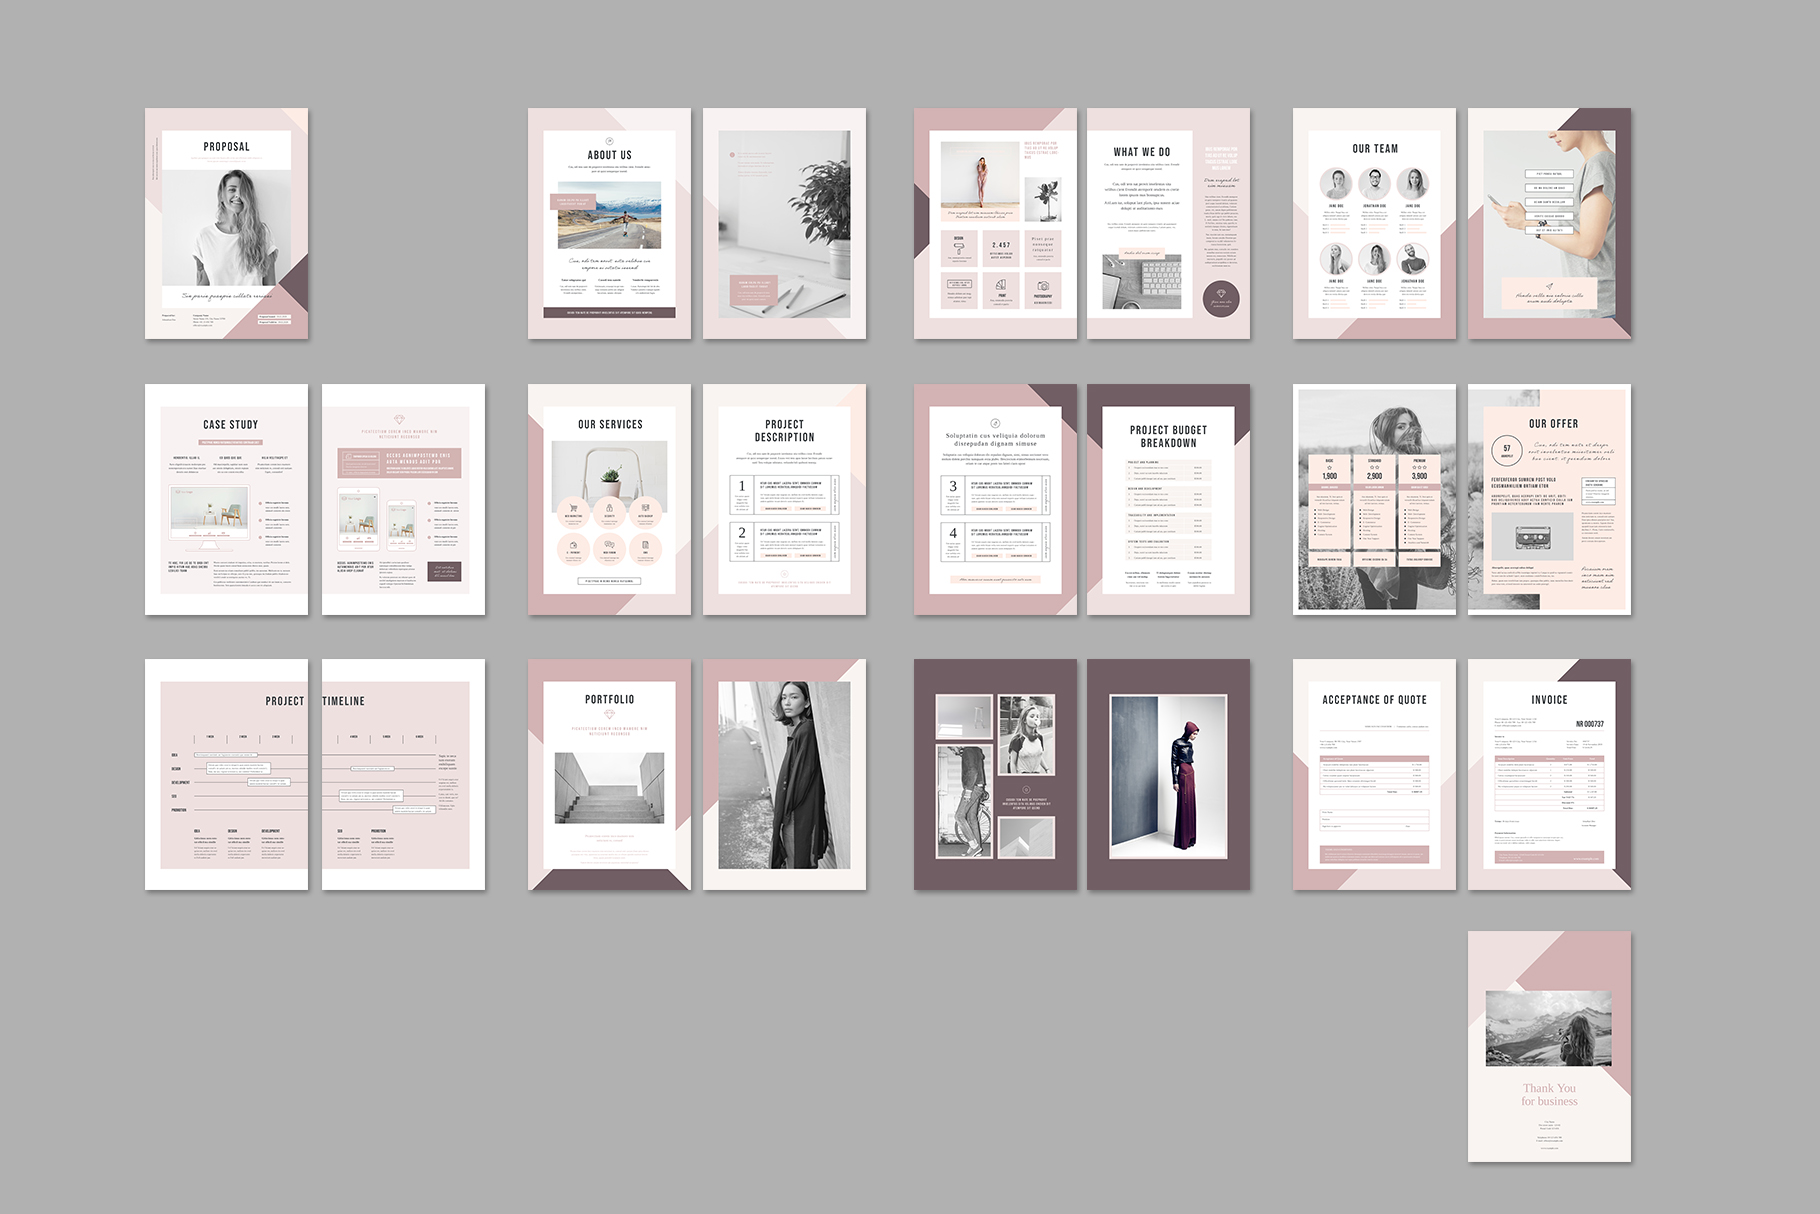Viewport: 1820px width, 1214px height.
Task: Click the chat bubbles icon in Our Services
Action: [x=609, y=546]
